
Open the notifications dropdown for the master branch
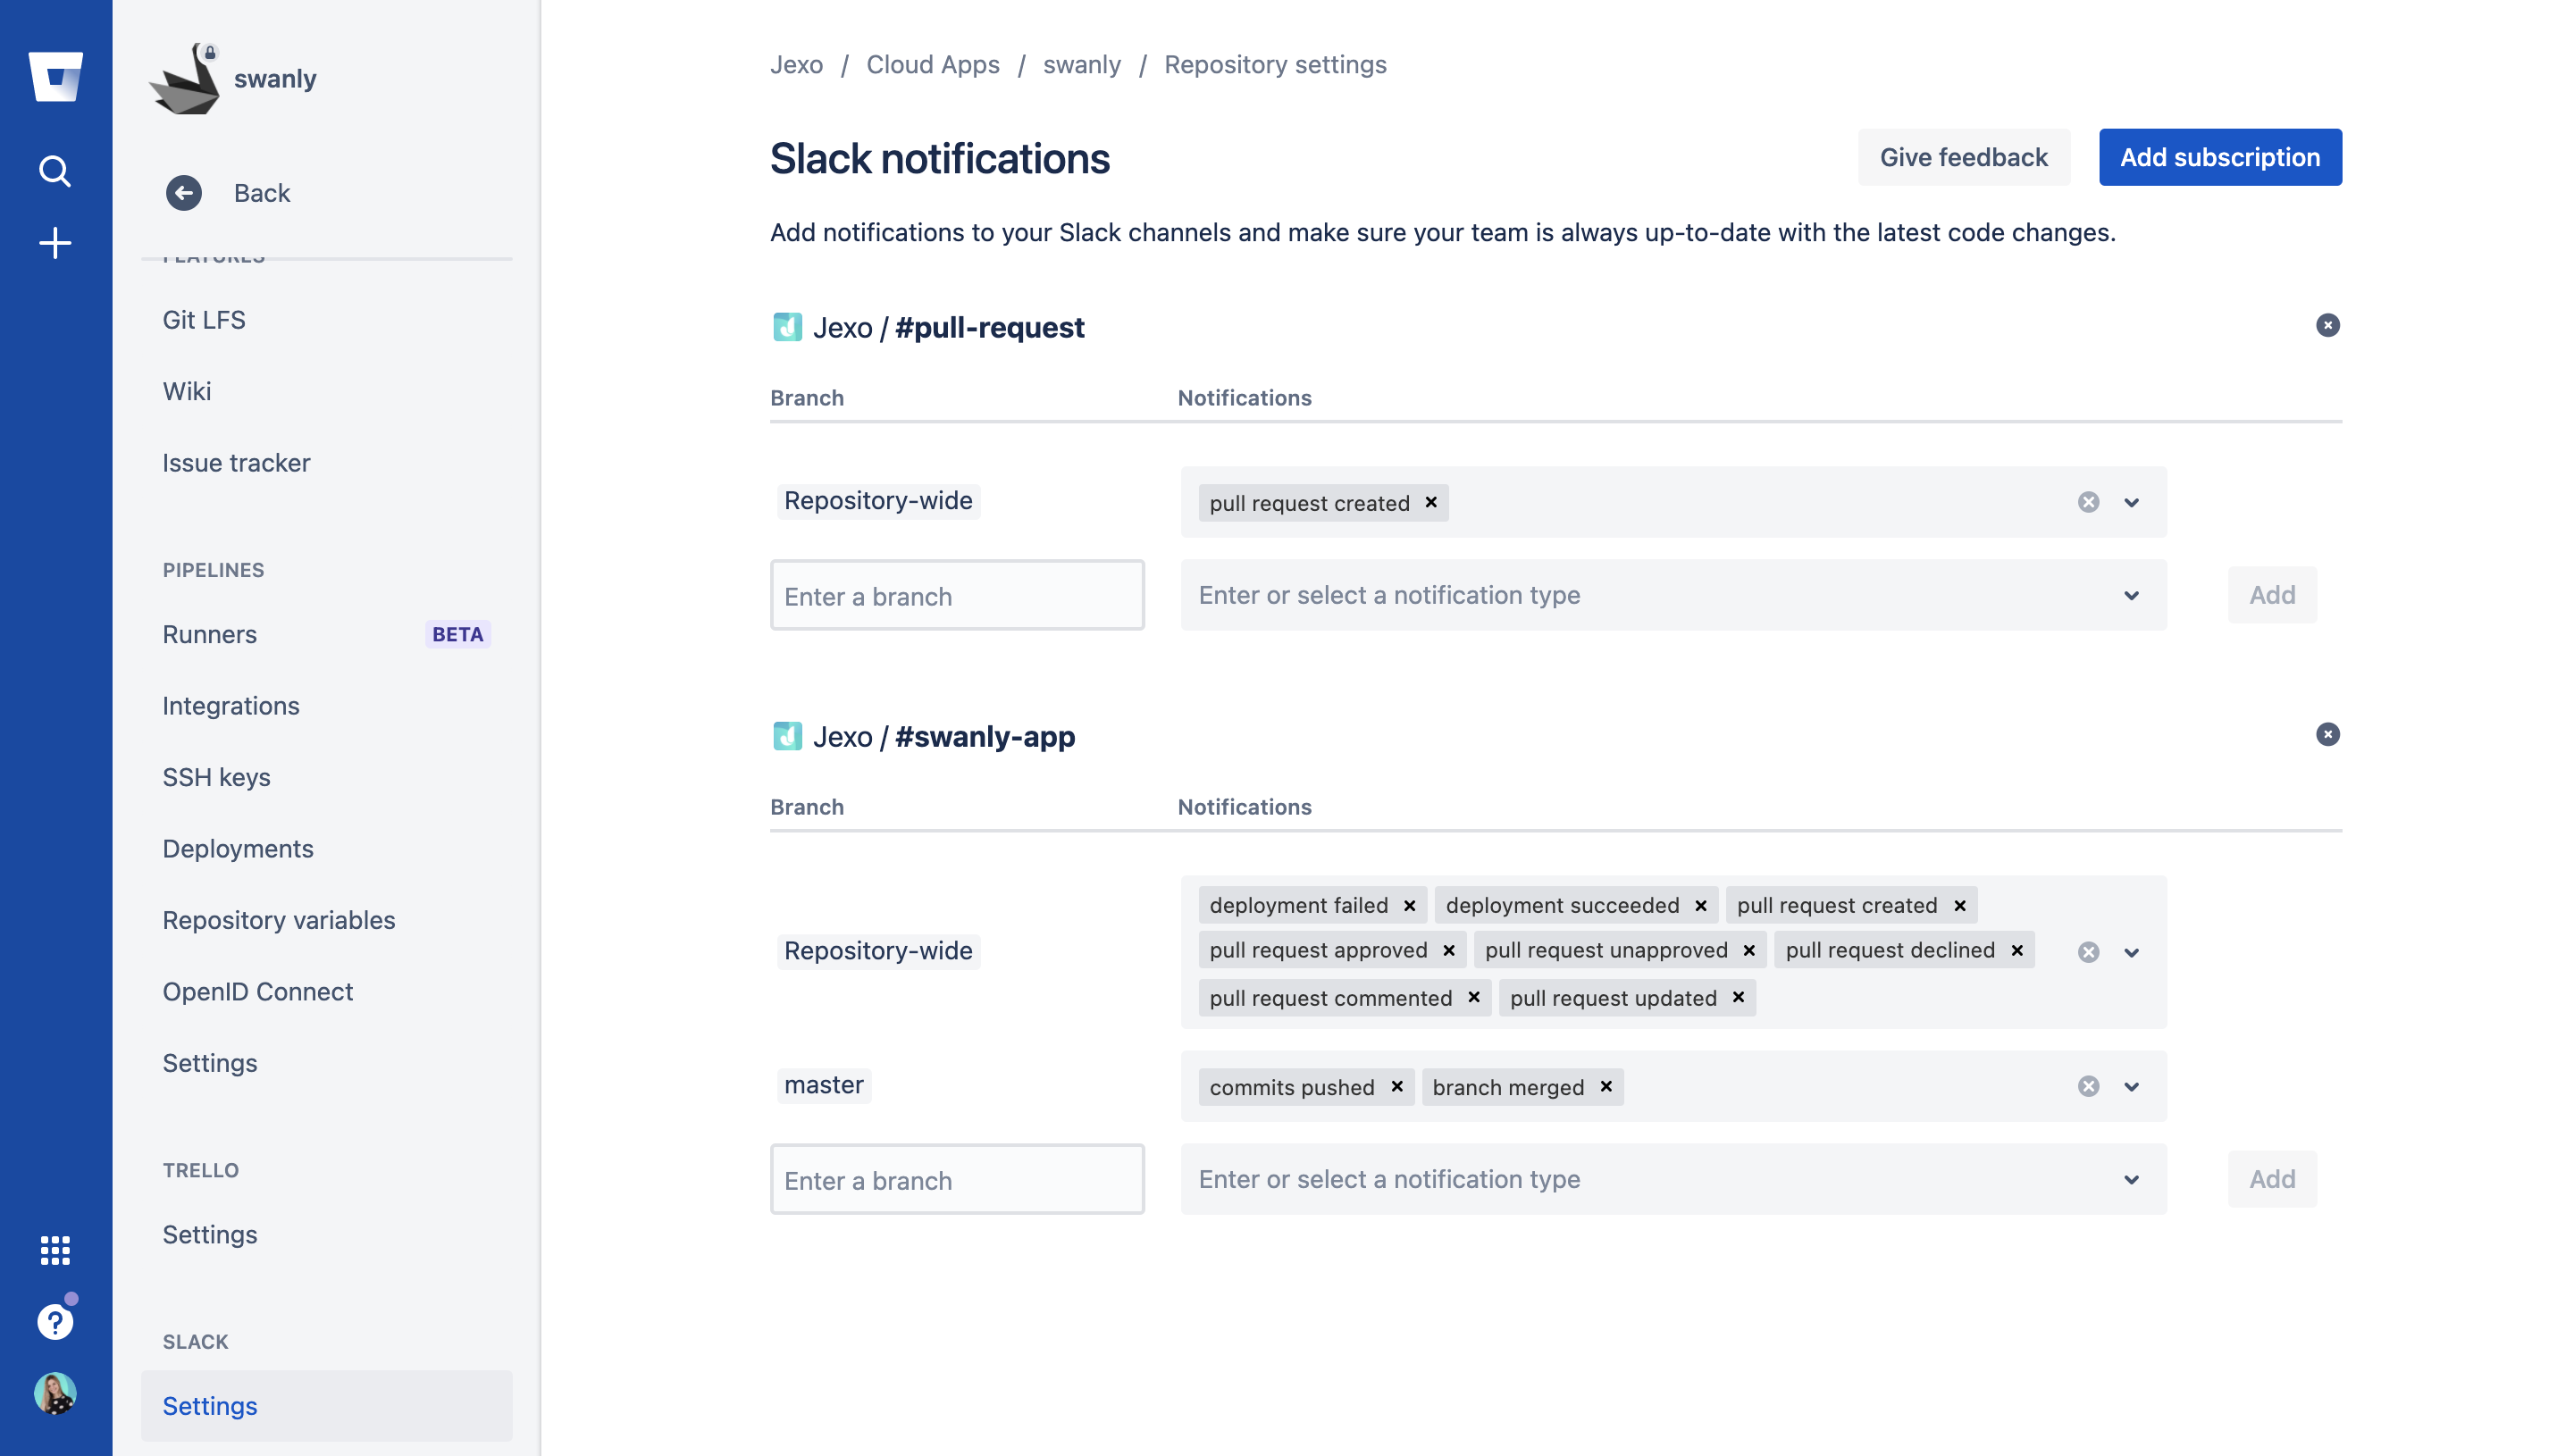tap(2131, 1087)
